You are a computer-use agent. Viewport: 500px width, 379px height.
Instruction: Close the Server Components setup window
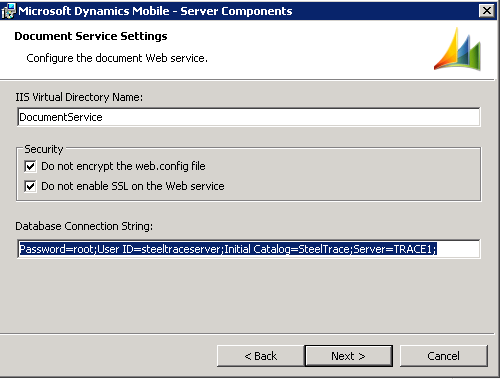[487, 11]
